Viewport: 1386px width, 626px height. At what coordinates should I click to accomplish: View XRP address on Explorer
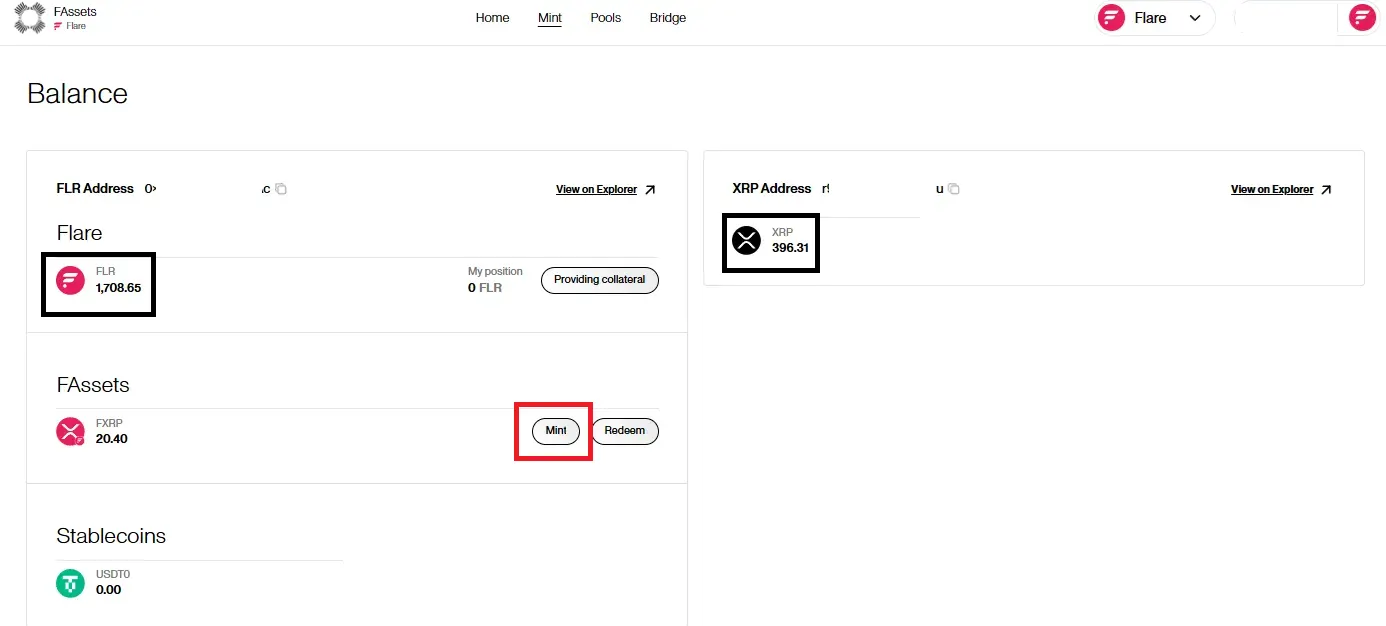click(1271, 190)
